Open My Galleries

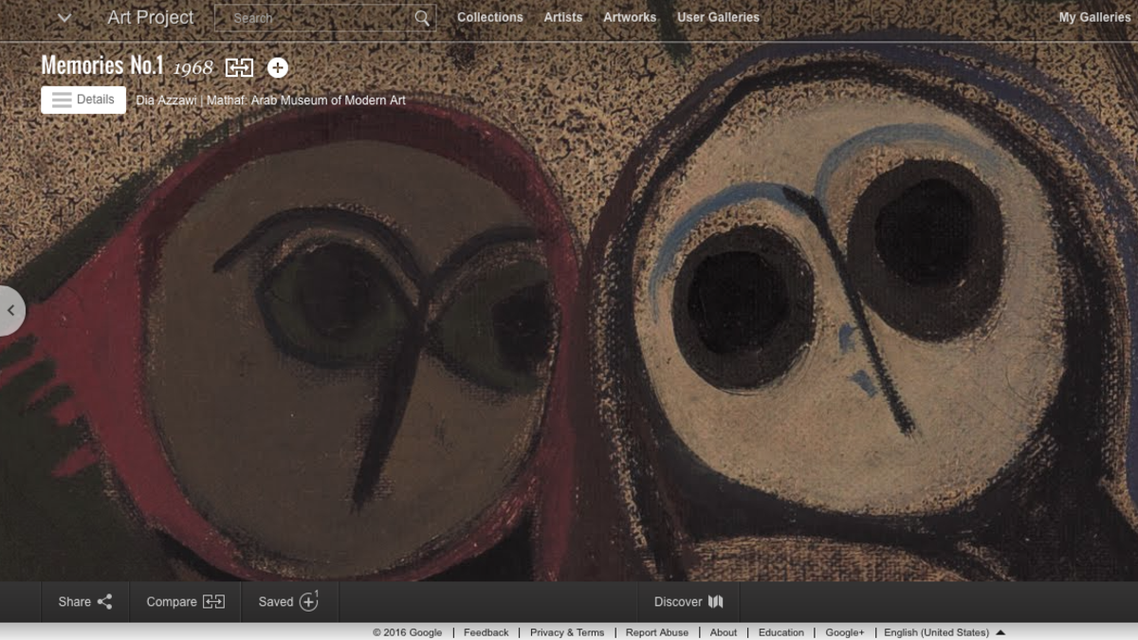point(1094,17)
